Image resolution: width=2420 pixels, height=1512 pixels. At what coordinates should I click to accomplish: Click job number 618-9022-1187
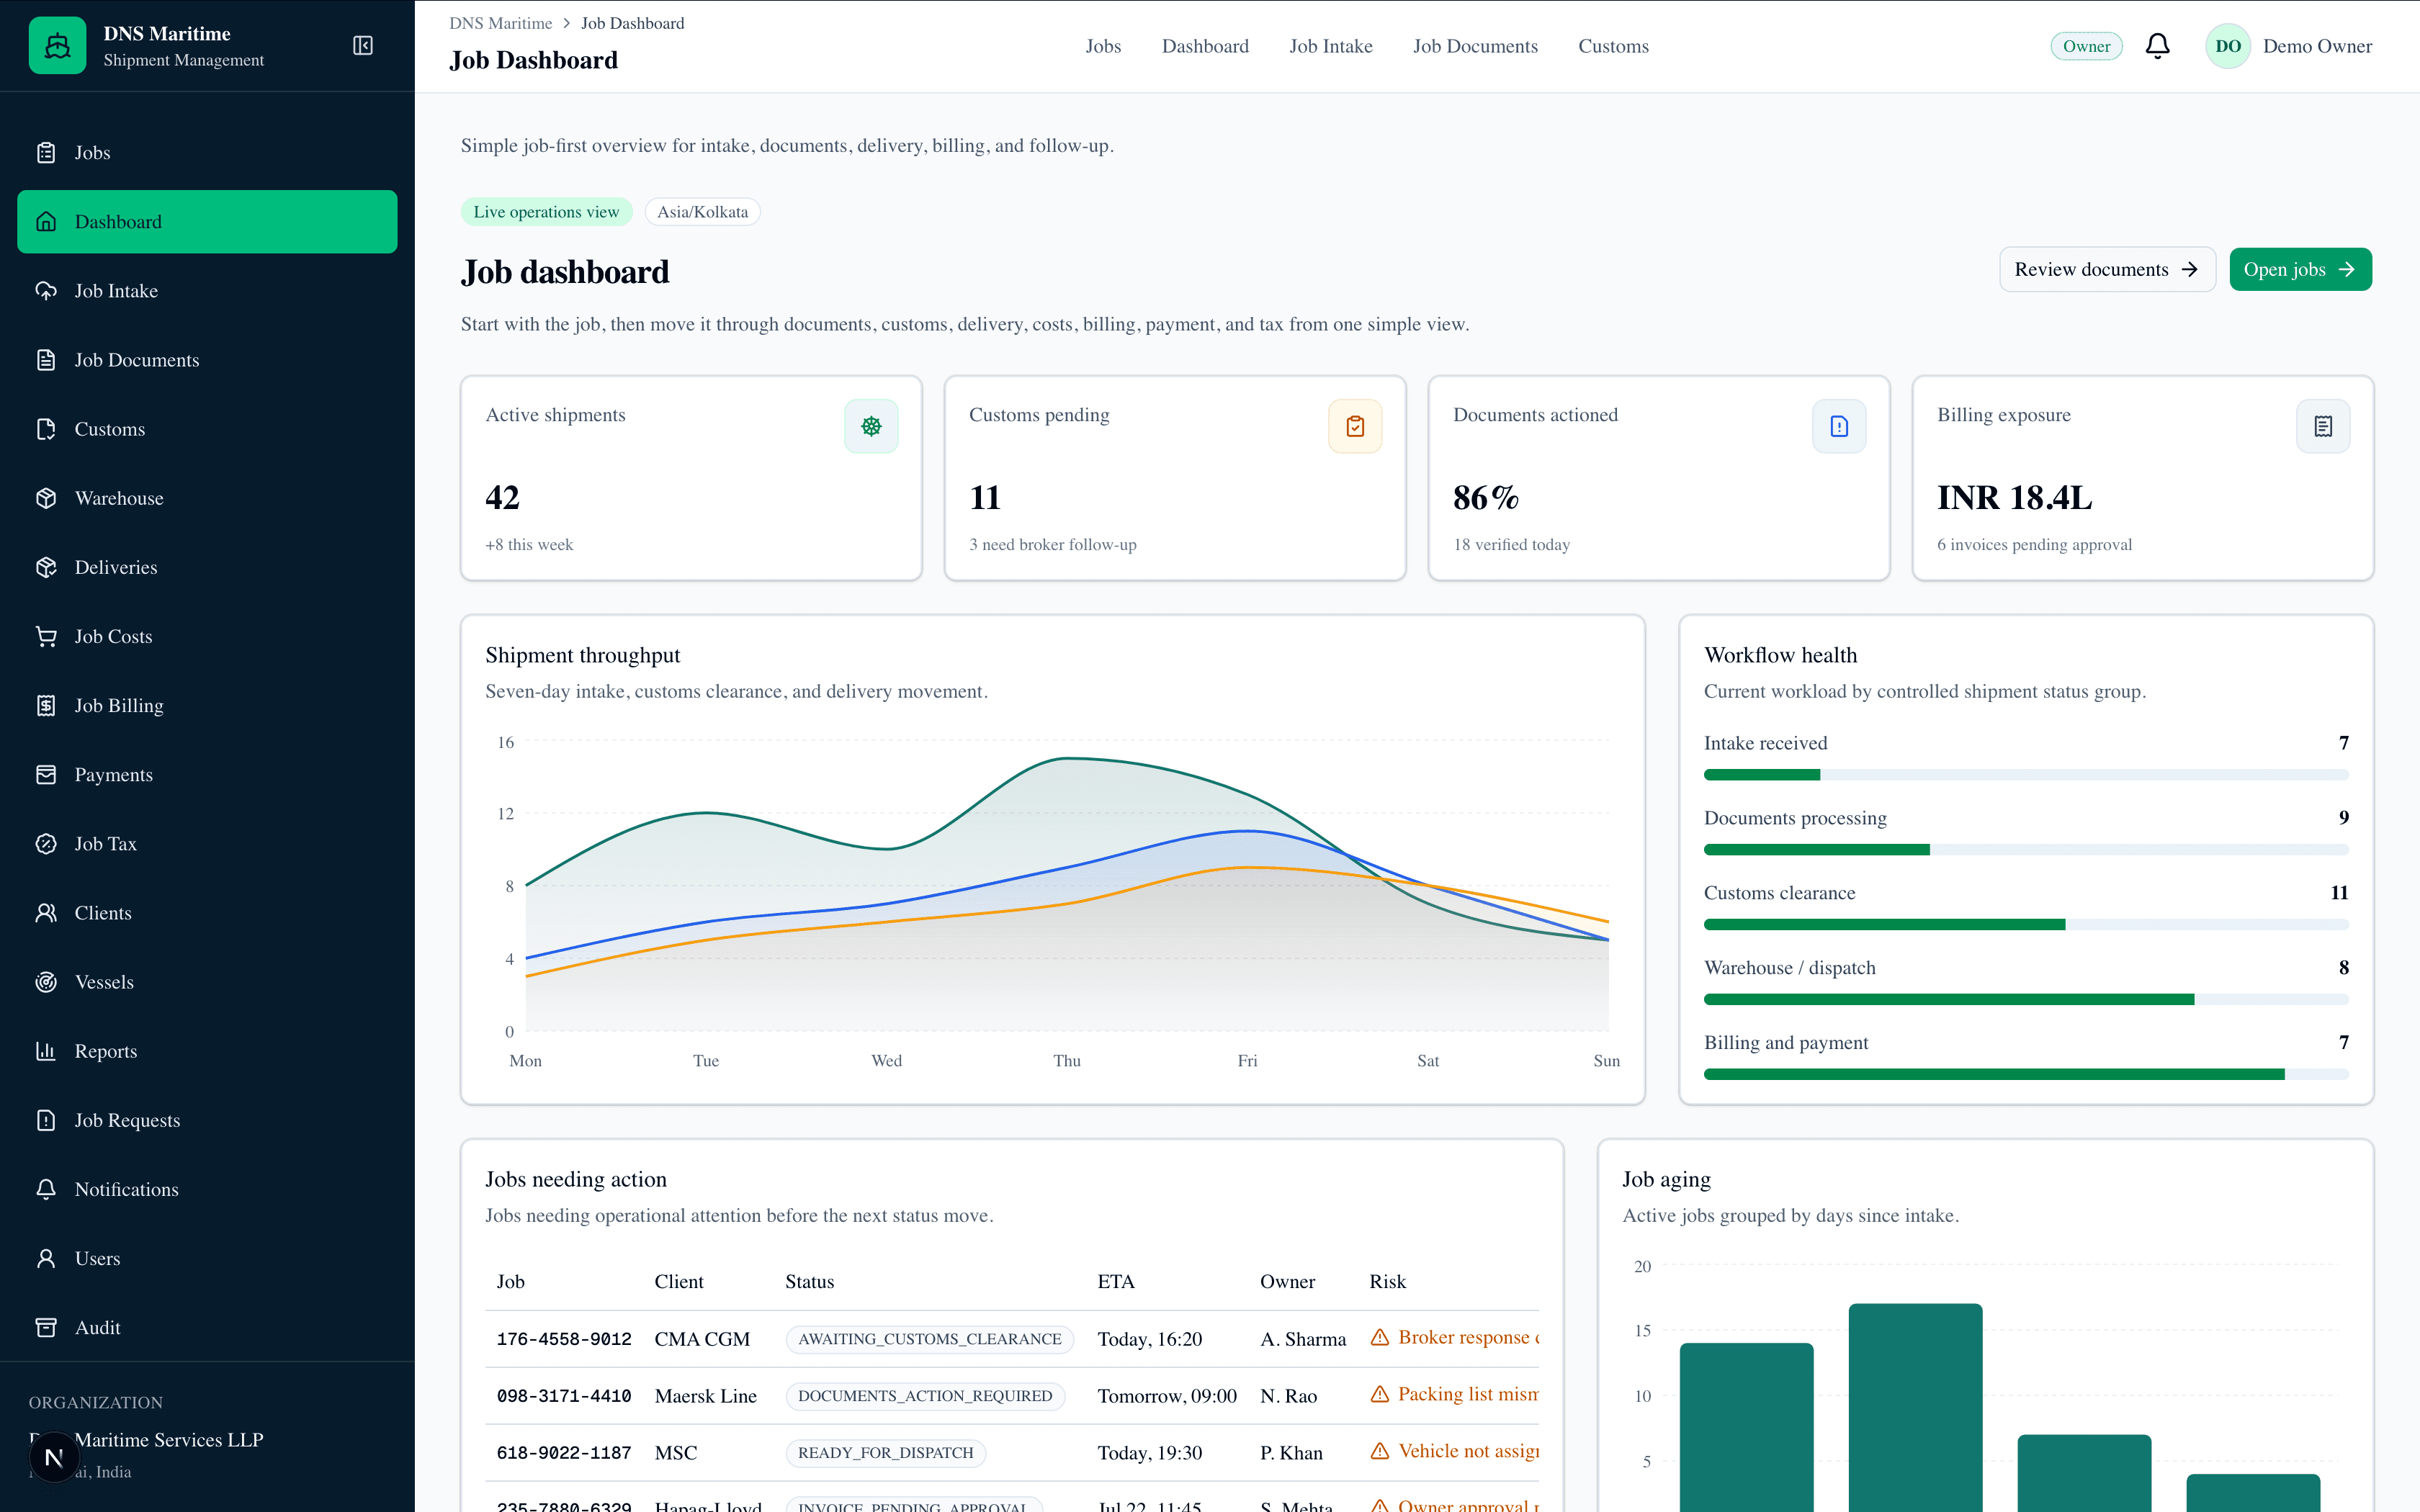click(564, 1454)
